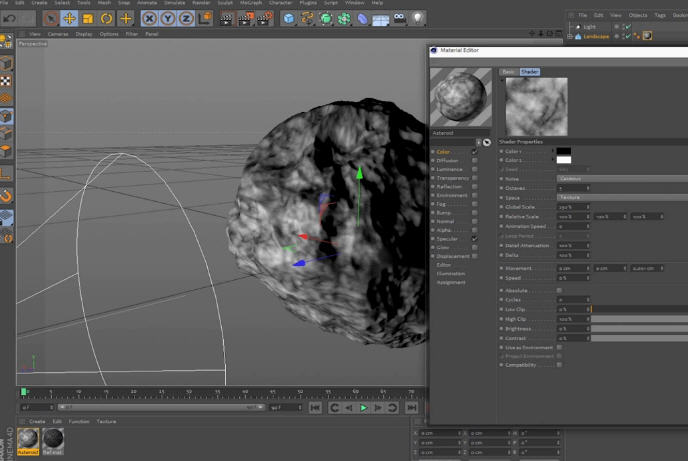Enable the Reflection channel checkbox

(x=474, y=186)
